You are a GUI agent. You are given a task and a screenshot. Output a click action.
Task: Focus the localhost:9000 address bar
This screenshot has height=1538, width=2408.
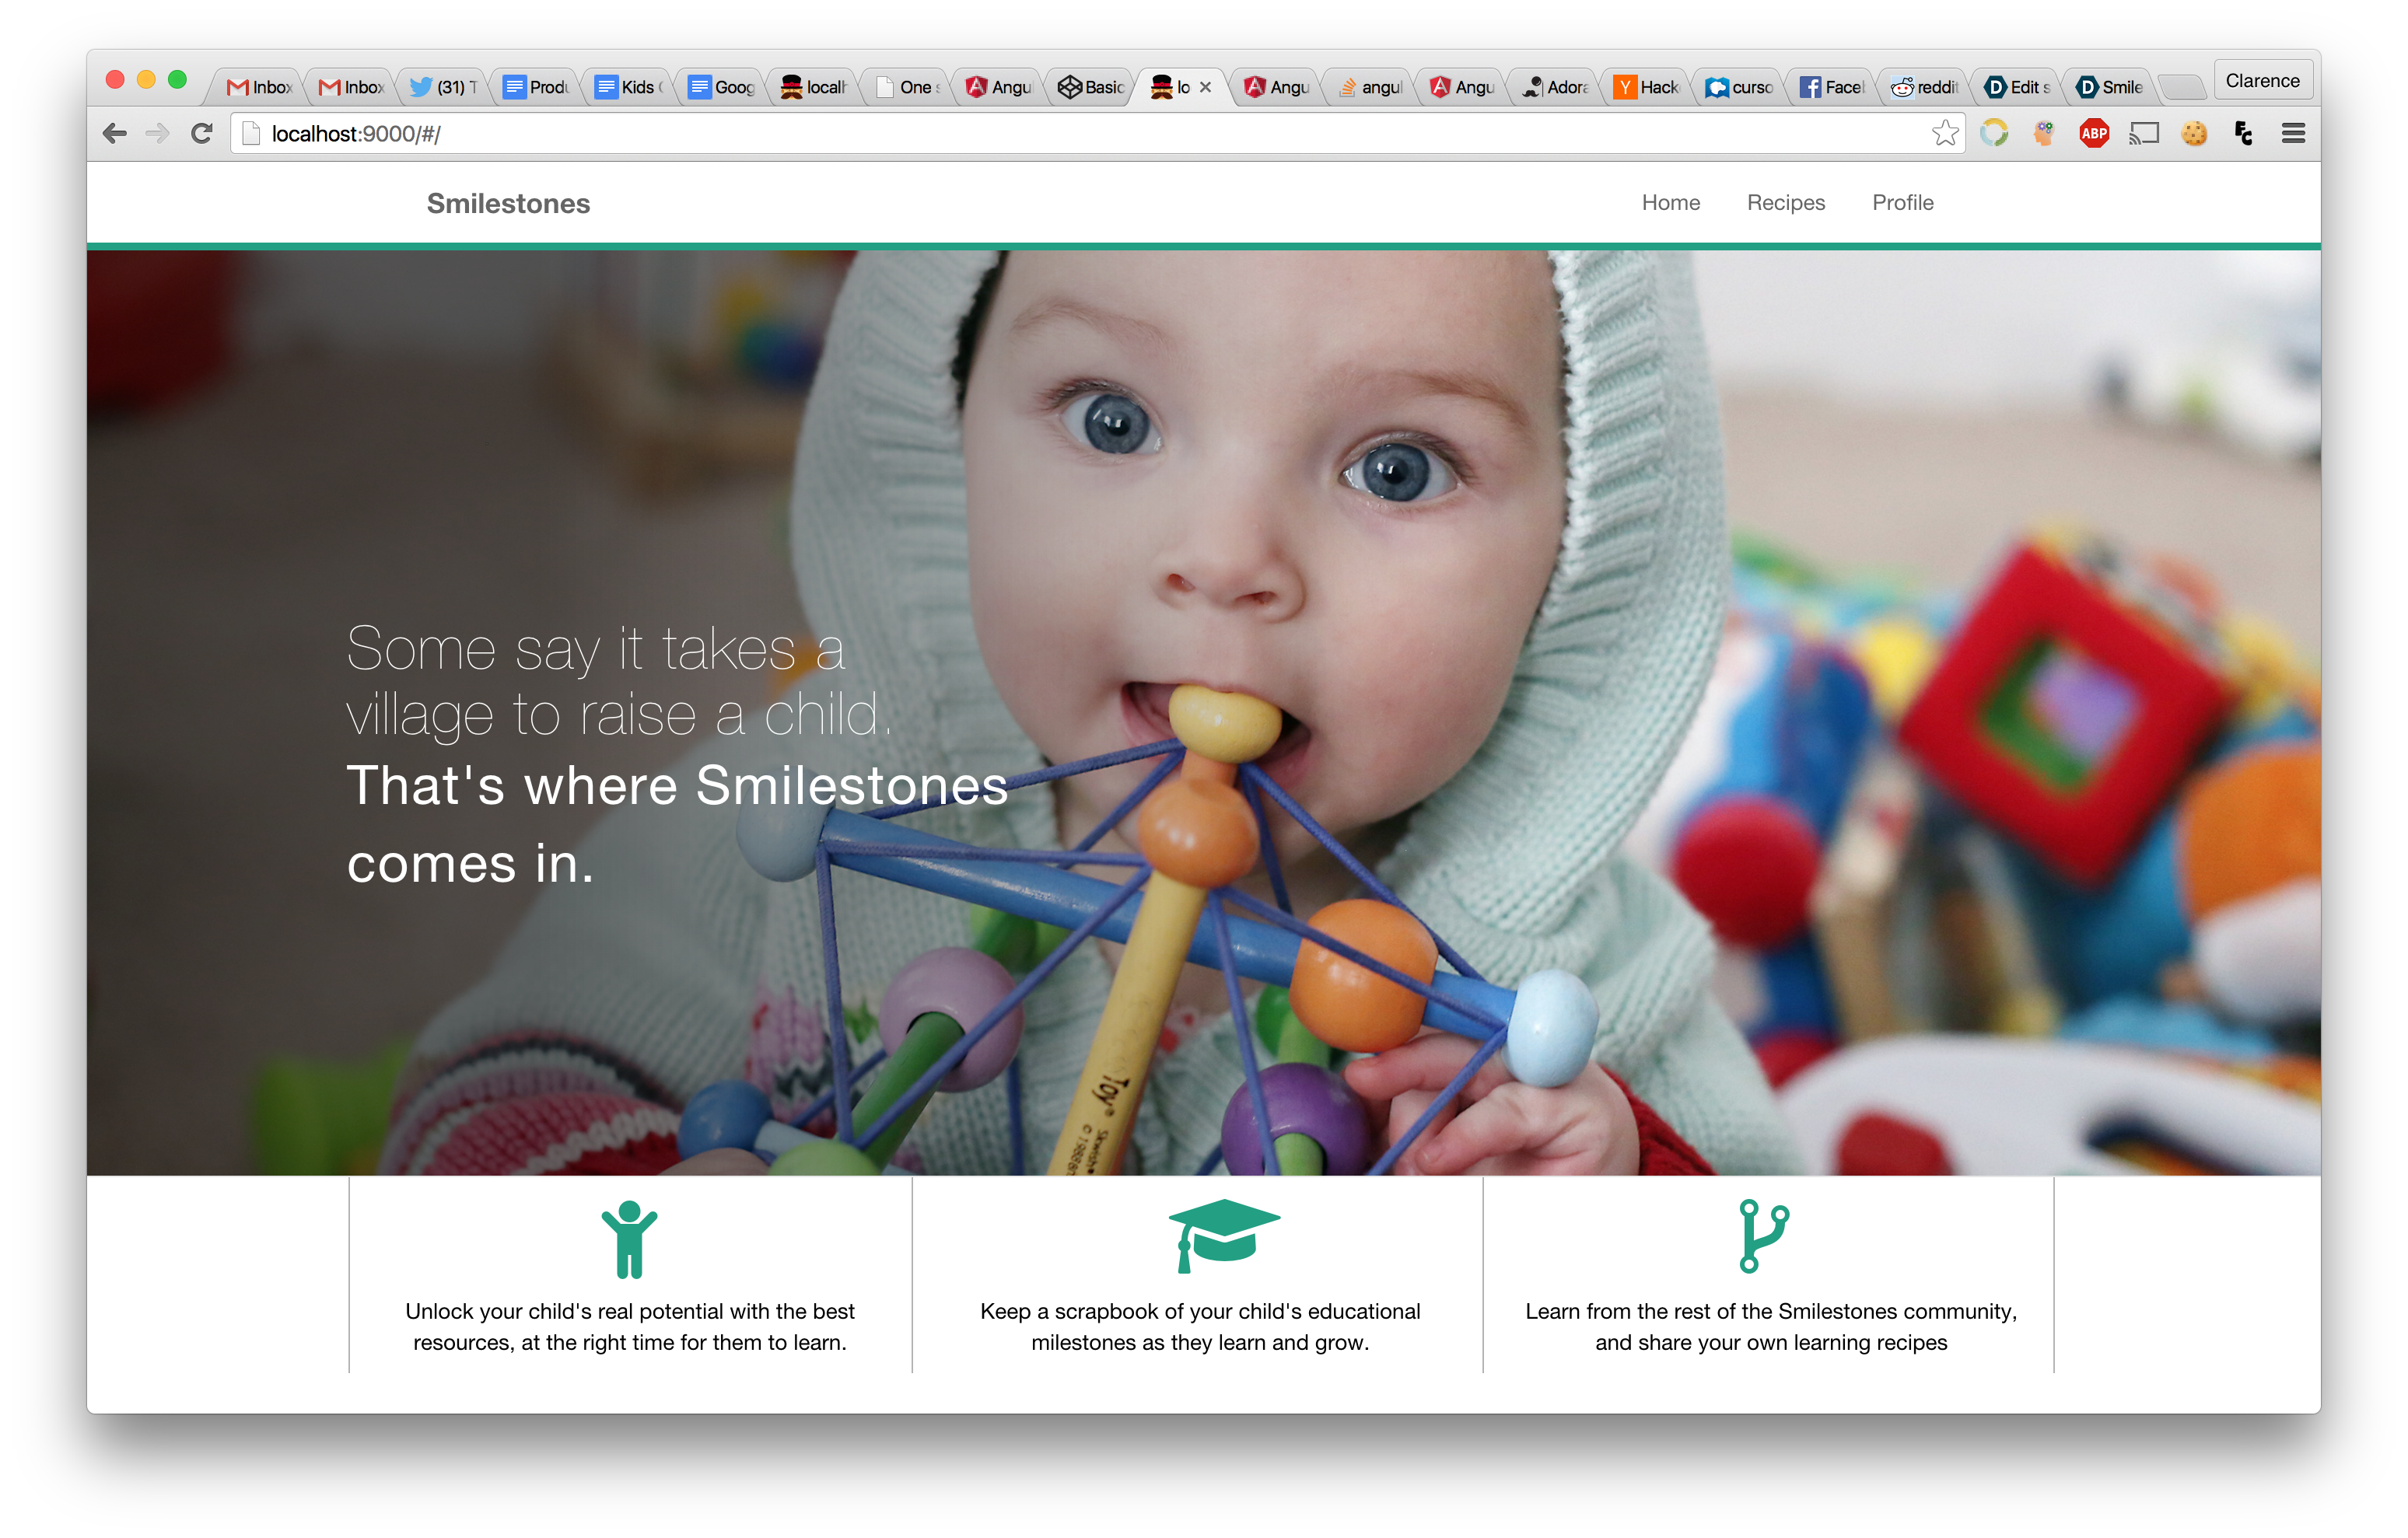[x=1000, y=133]
